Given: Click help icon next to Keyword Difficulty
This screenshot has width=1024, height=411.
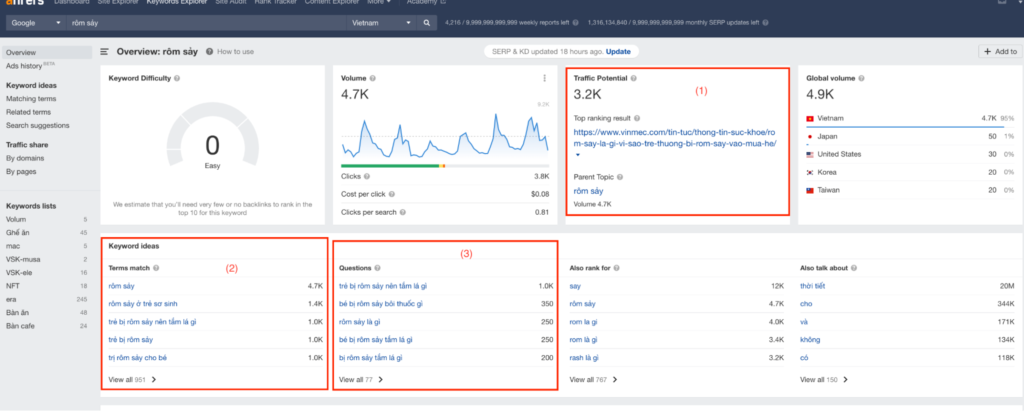Looking at the screenshot, I should pos(178,78).
